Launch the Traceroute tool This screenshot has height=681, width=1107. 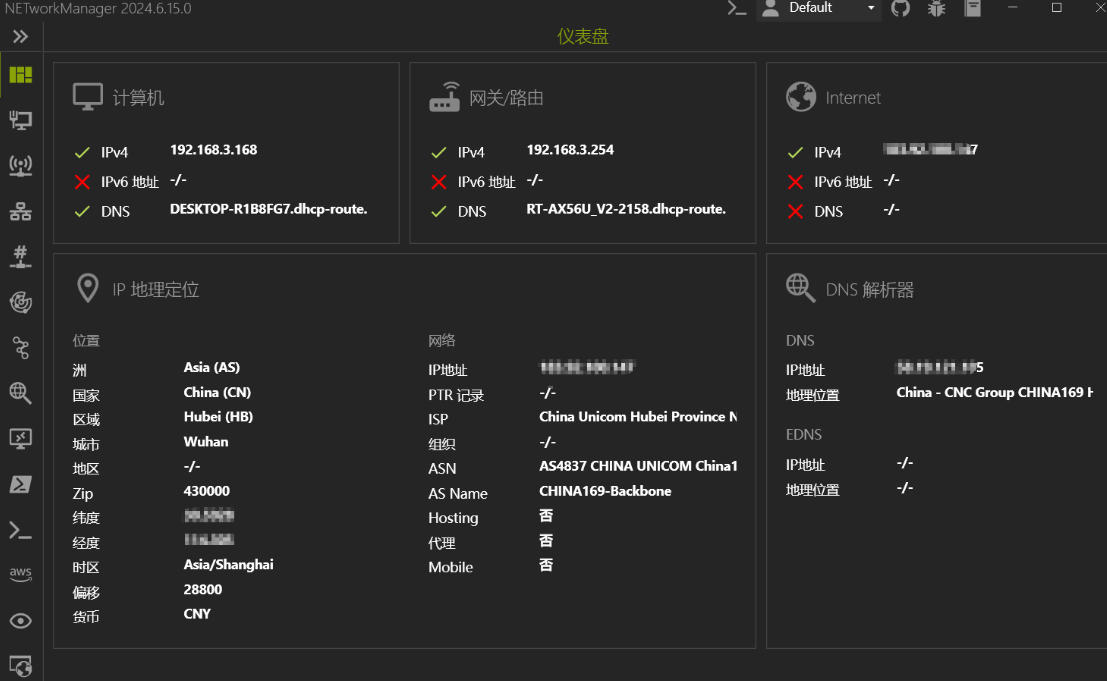pos(21,347)
